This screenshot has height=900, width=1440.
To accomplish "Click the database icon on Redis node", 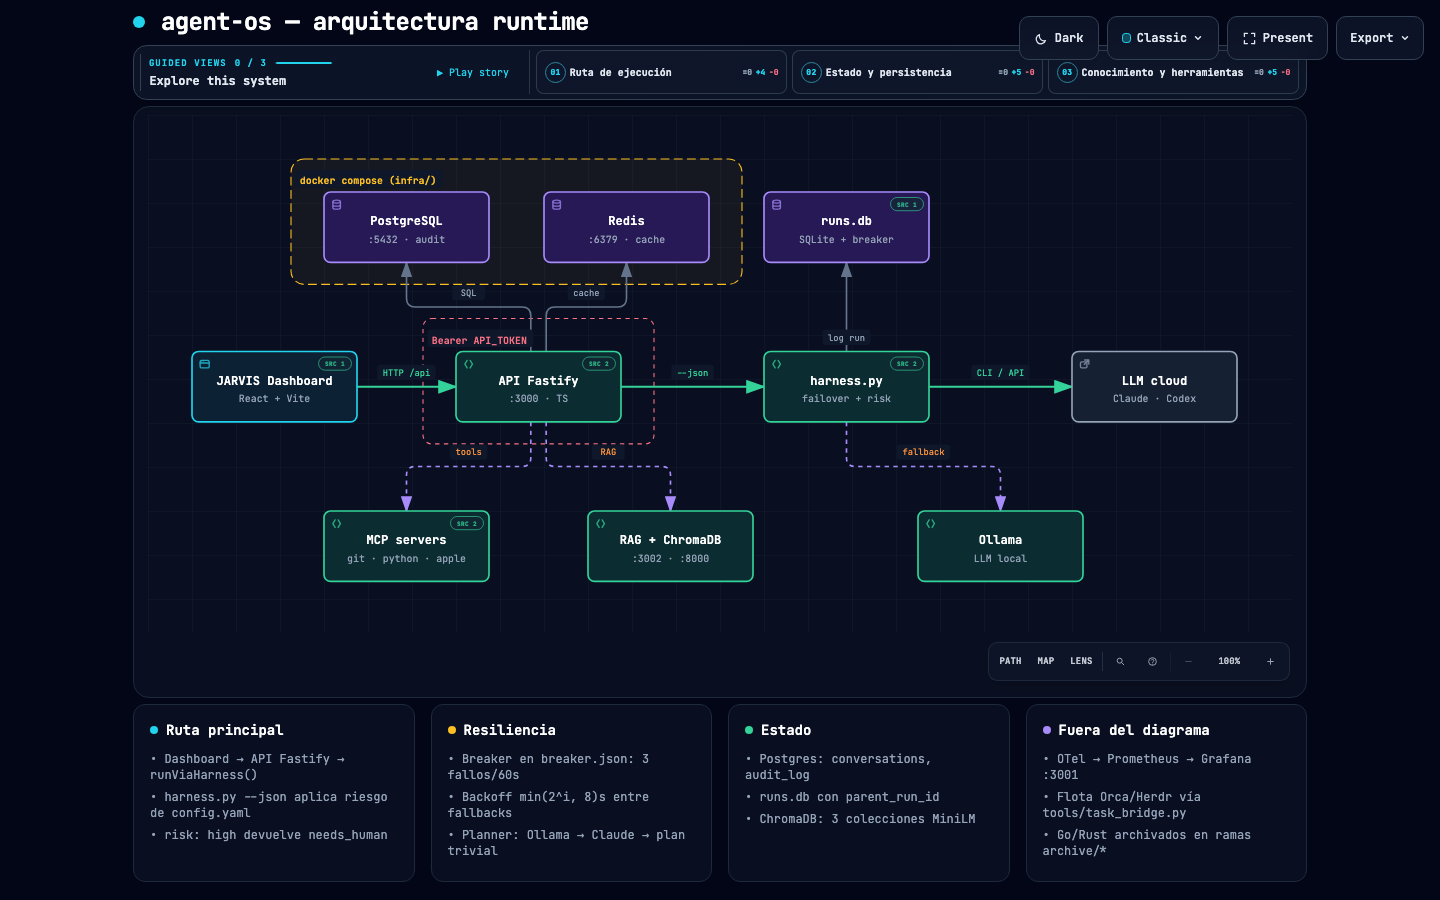I will (x=557, y=205).
